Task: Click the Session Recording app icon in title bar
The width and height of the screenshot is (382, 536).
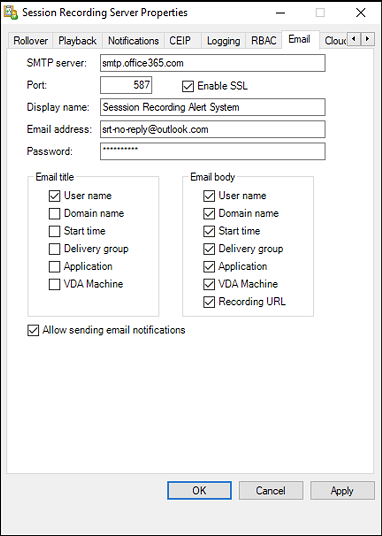Action: (x=11, y=13)
